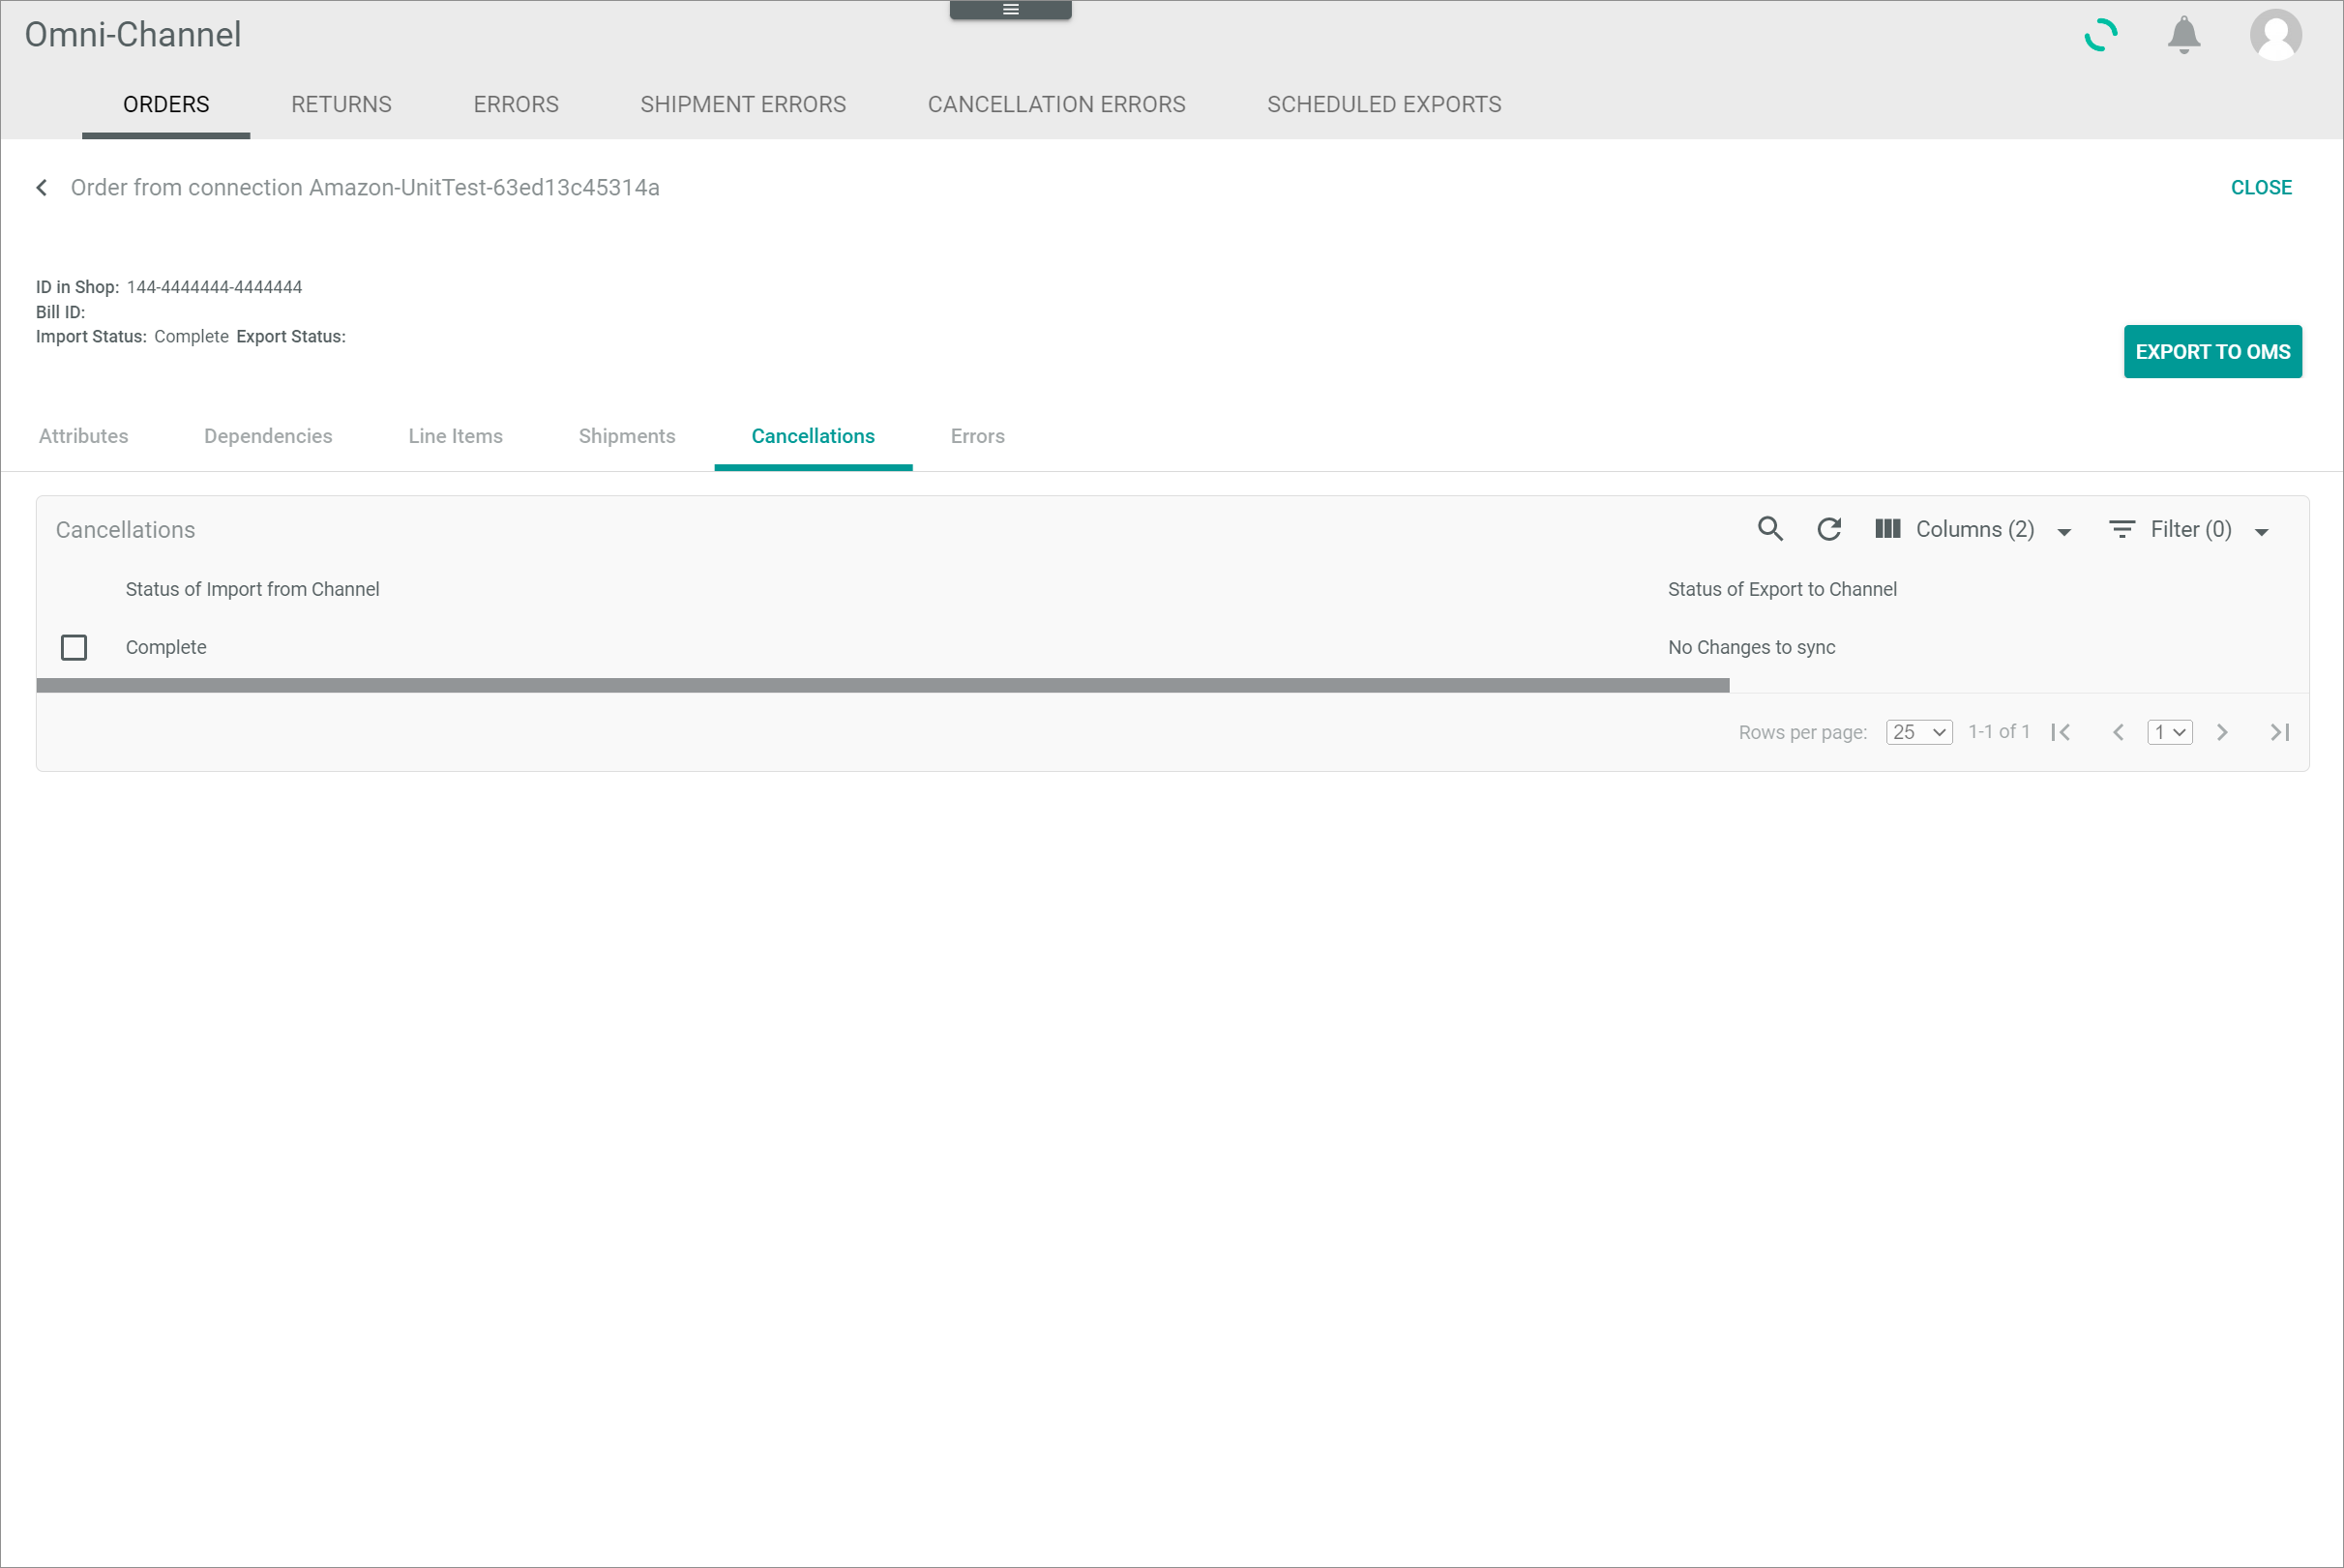Click the loading spinner icon in header
This screenshot has width=2344, height=1568.
pos(2100,35)
